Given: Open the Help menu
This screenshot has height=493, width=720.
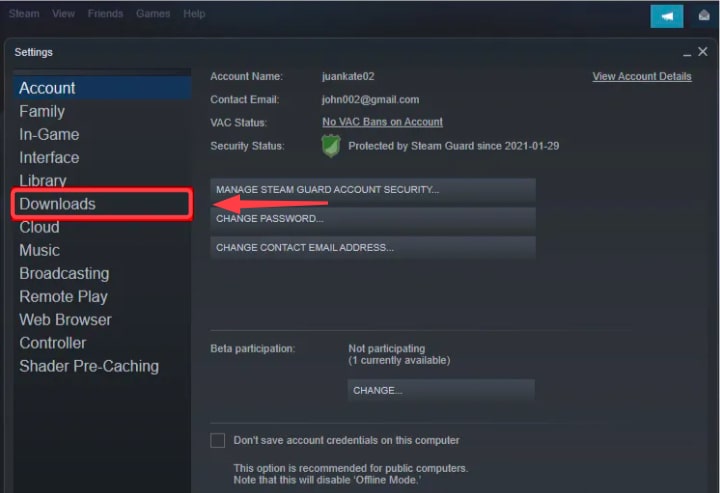Looking at the screenshot, I should (194, 14).
